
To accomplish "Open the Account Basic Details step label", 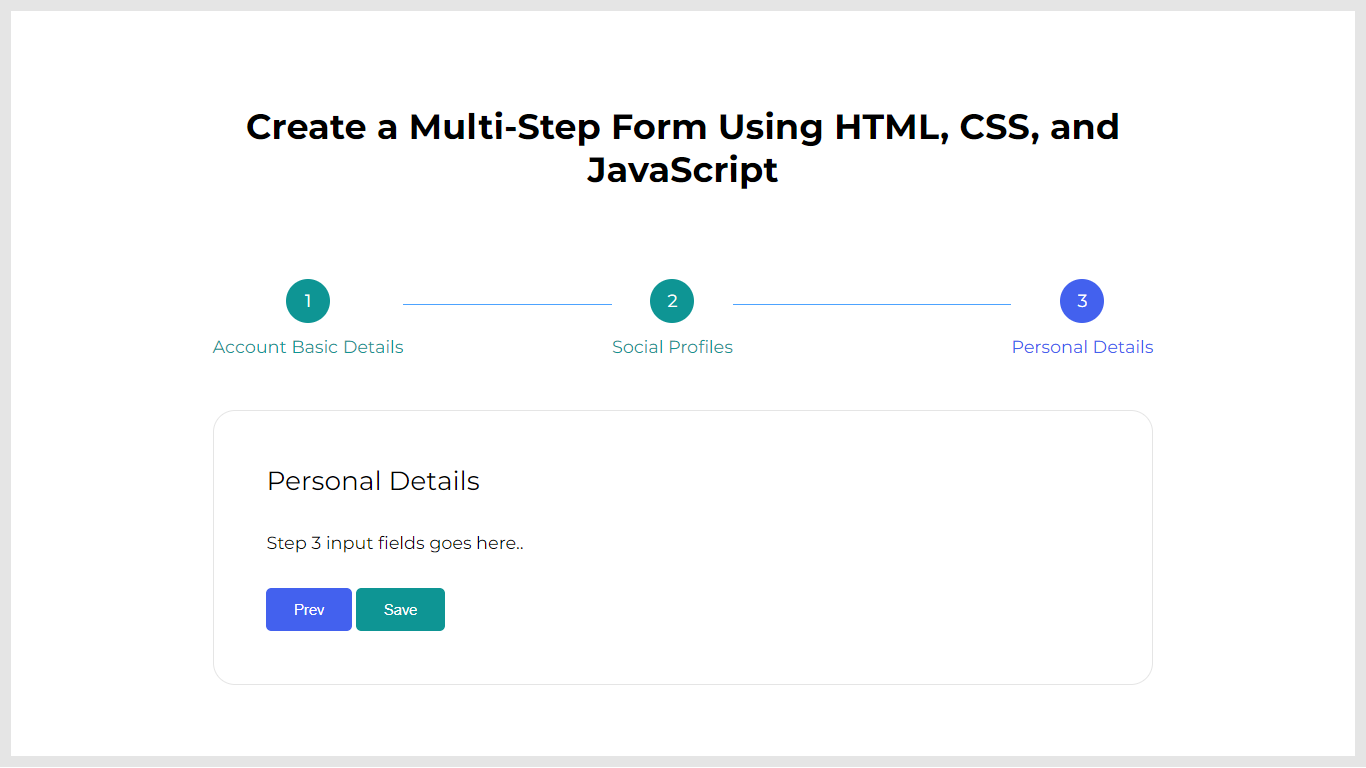I will click(308, 347).
